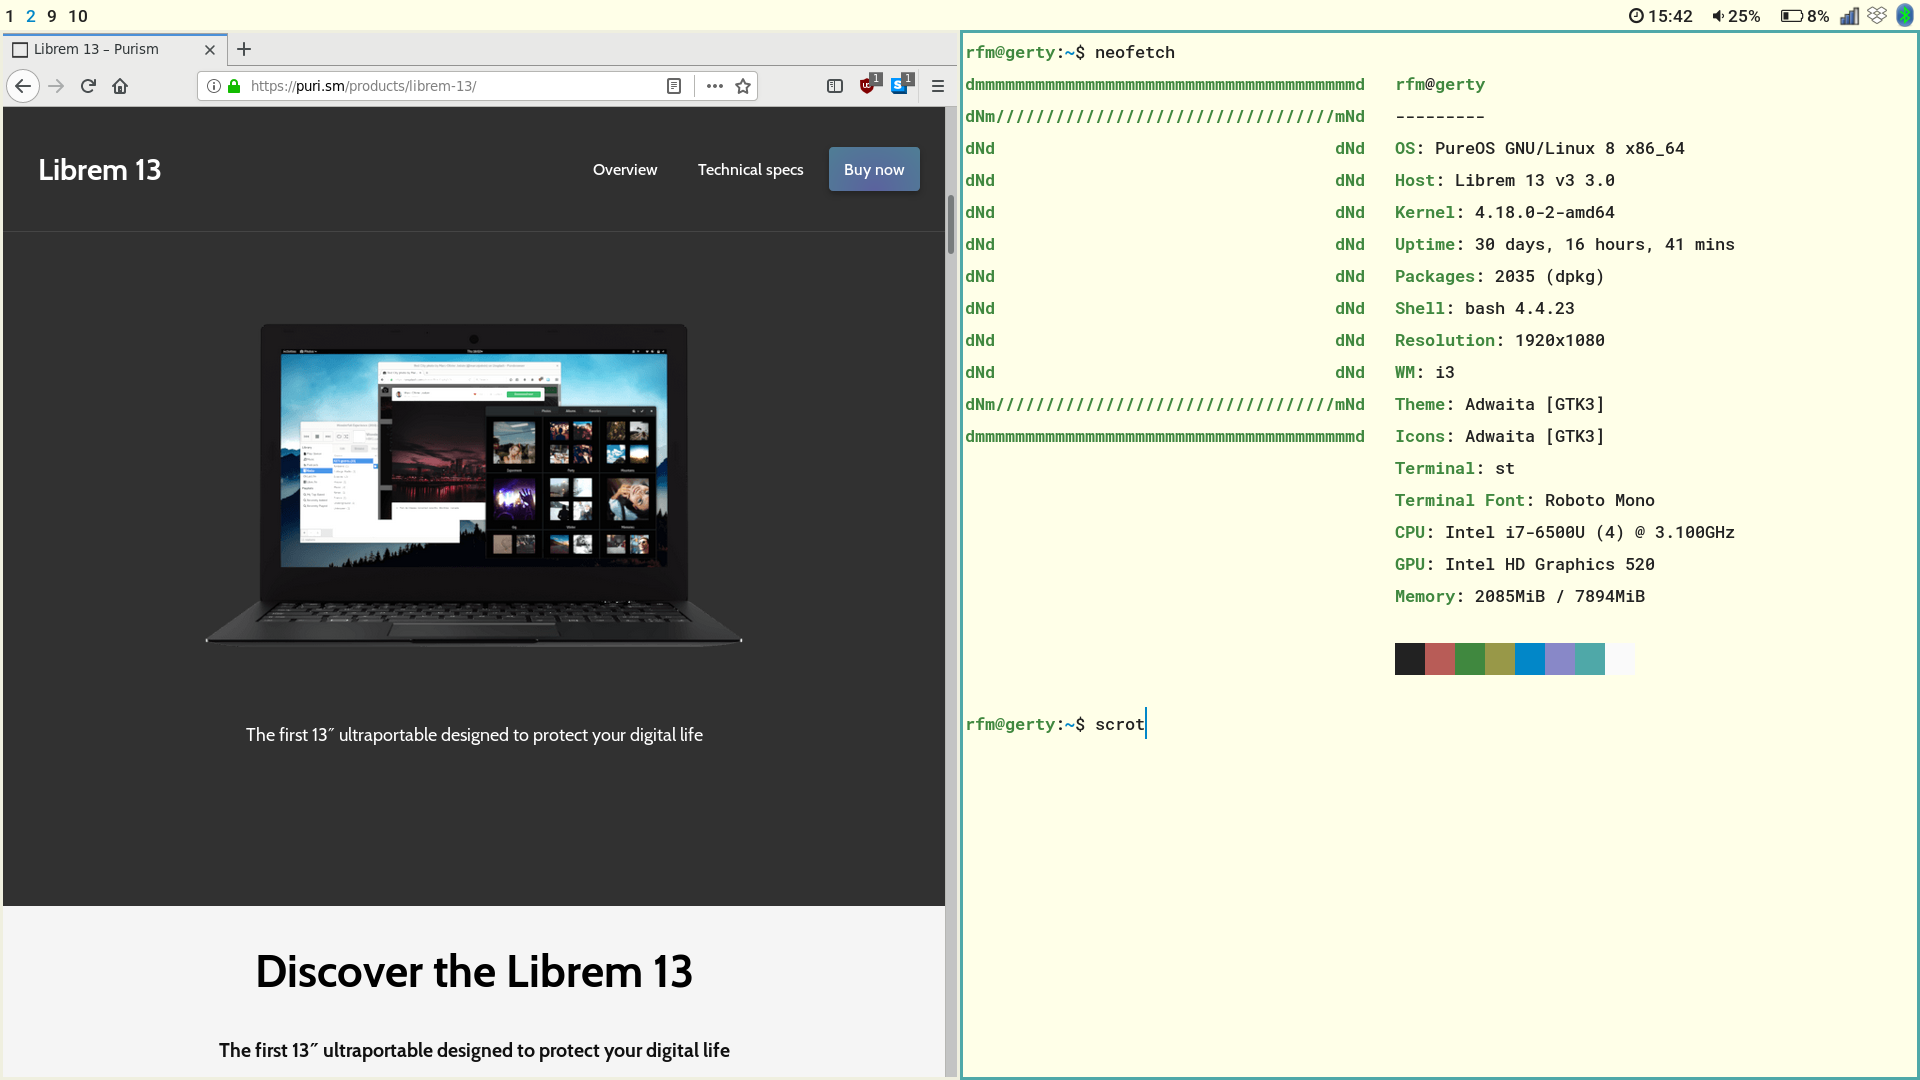Click the browser page vertical scrollbar
The height and width of the screenshot is (1080, 1920).
pos(951,225)
